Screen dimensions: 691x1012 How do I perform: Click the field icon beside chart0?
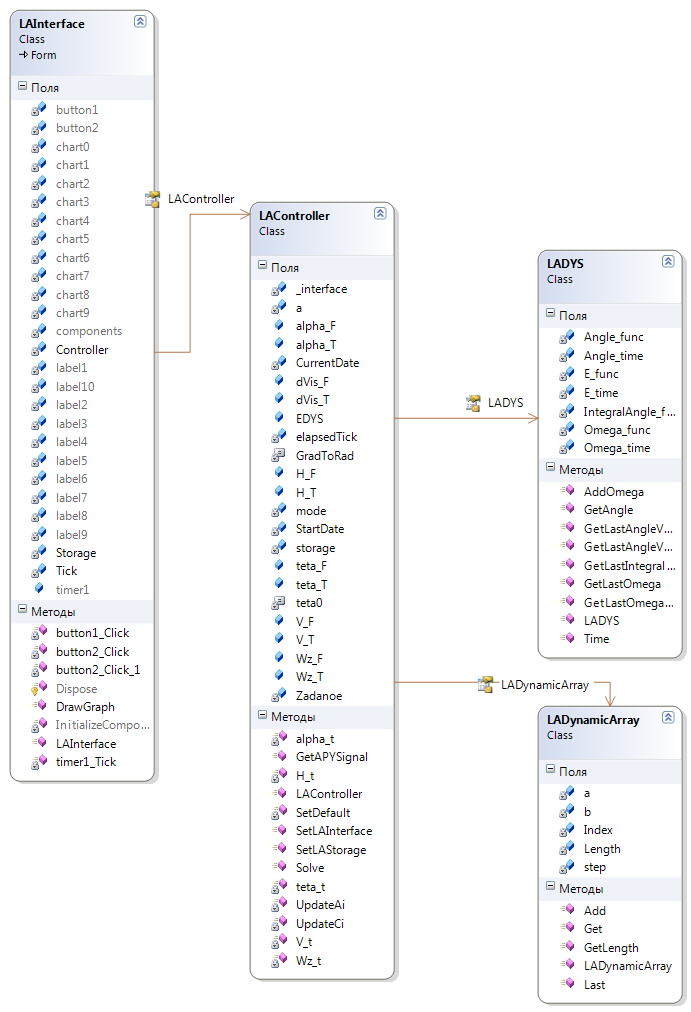point(39,146)
